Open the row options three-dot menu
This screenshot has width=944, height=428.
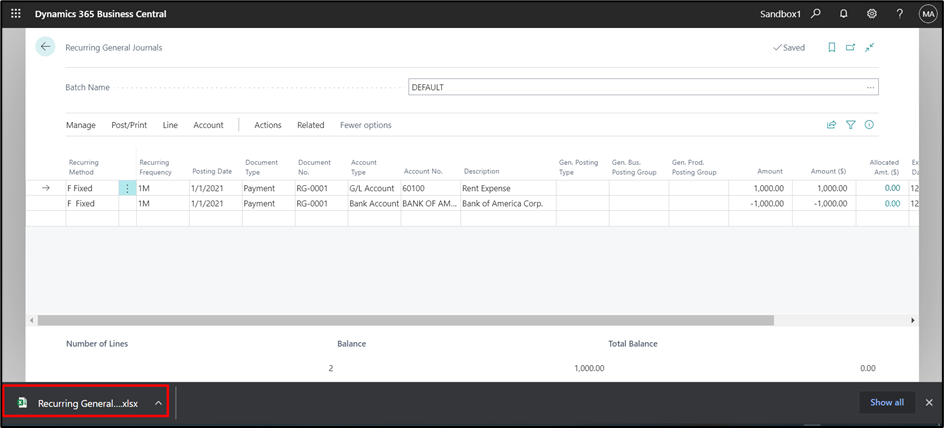(x=127, y=188)
